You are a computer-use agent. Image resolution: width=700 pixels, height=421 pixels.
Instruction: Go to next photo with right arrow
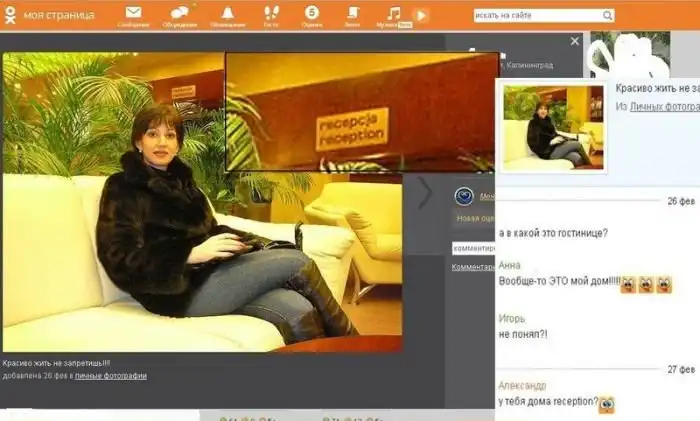425,192
